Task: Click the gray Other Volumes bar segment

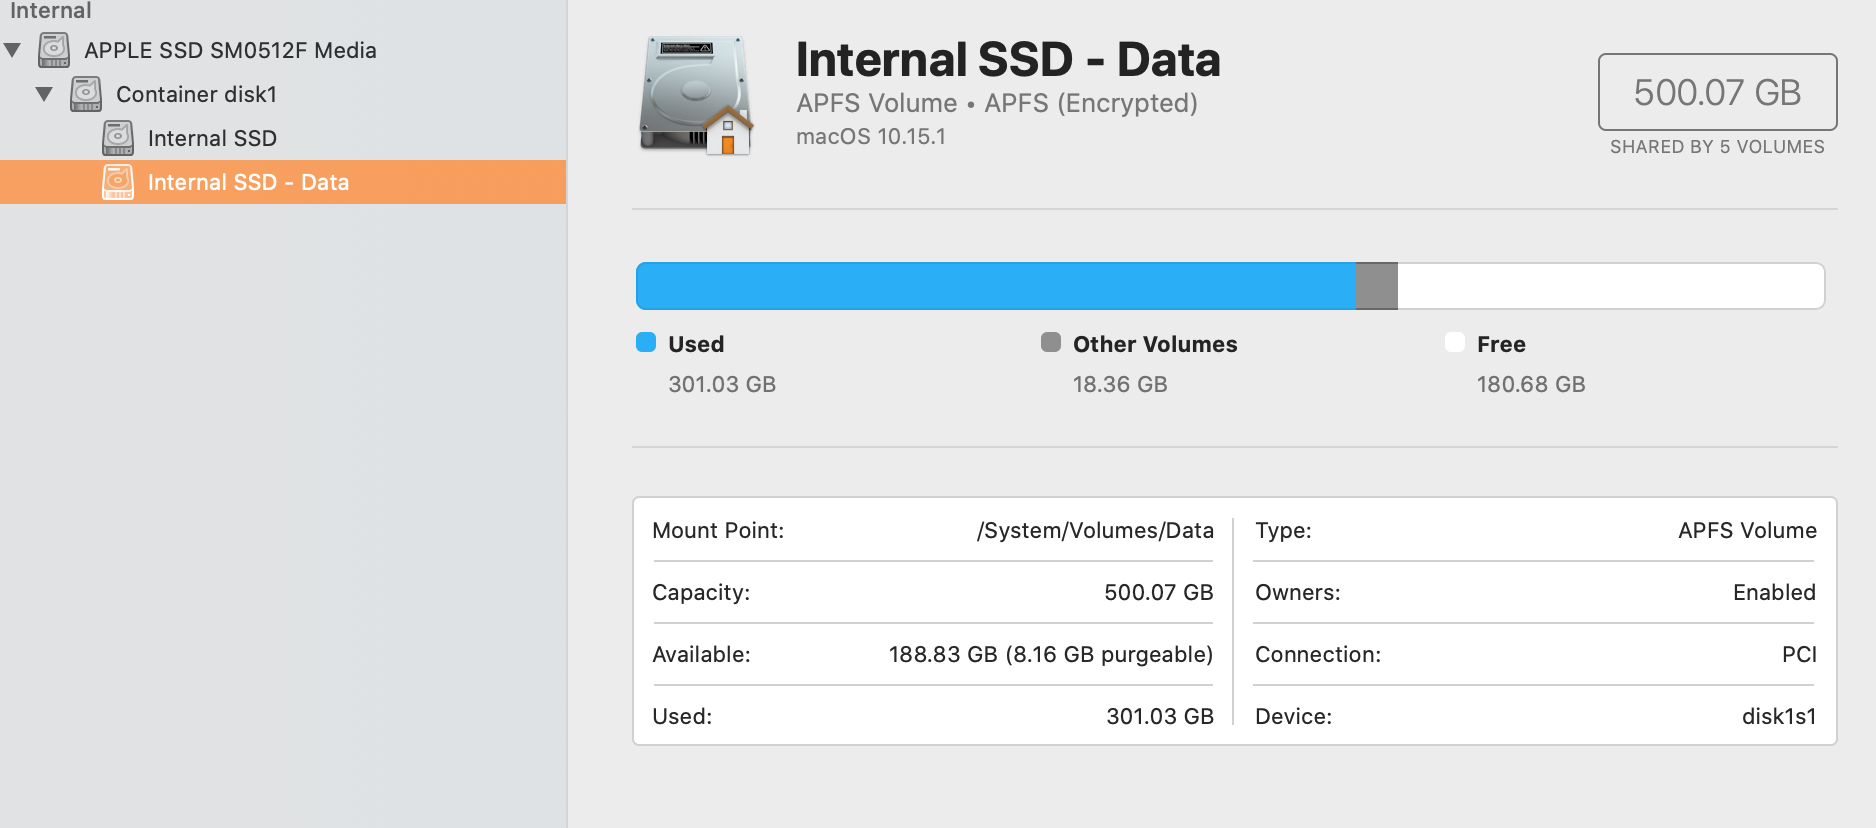Action: pos(1376,286)
